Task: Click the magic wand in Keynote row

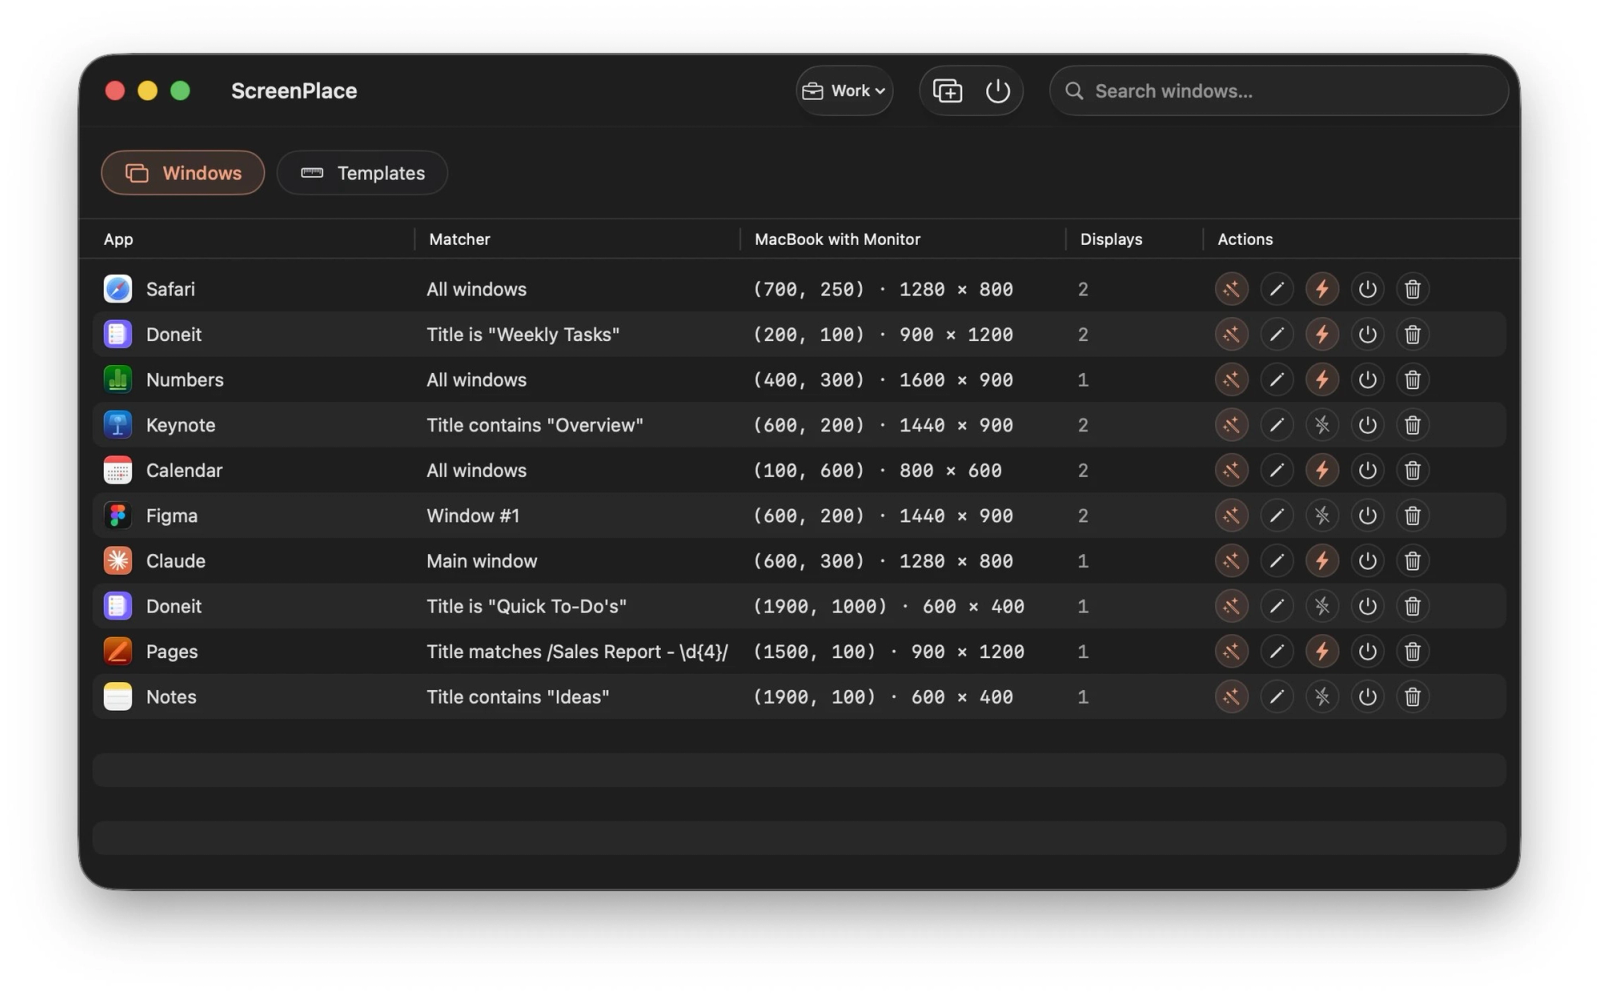Action: pyautogui.click(x=1231, y=425)
